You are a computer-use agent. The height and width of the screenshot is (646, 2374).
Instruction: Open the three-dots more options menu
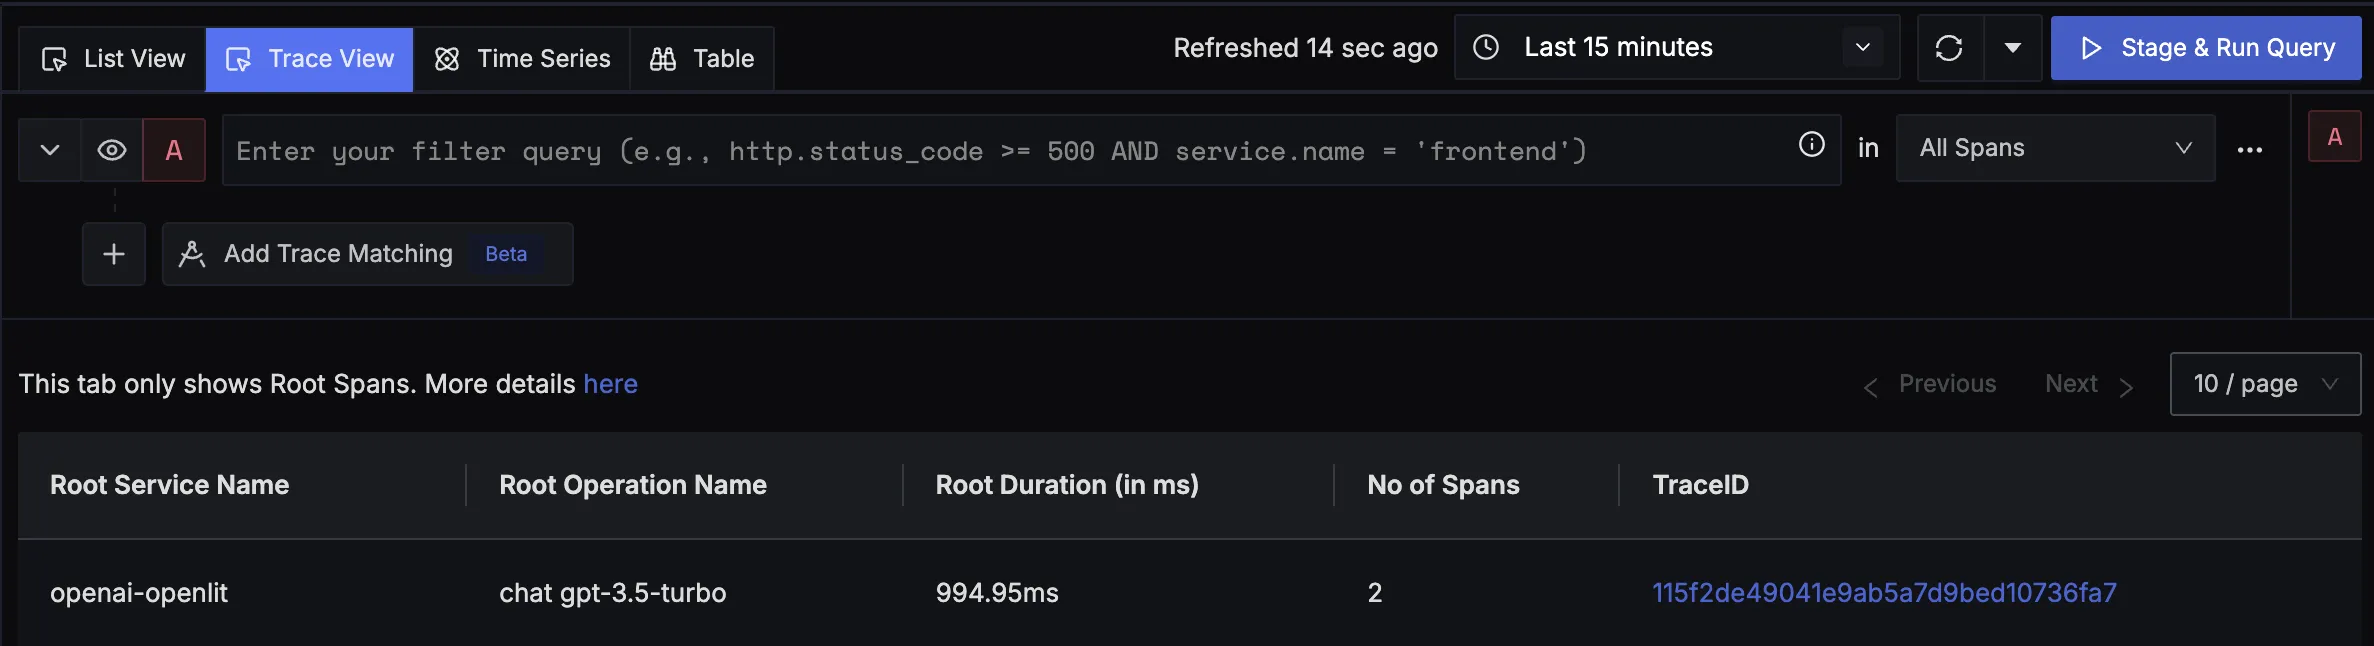2250,150
